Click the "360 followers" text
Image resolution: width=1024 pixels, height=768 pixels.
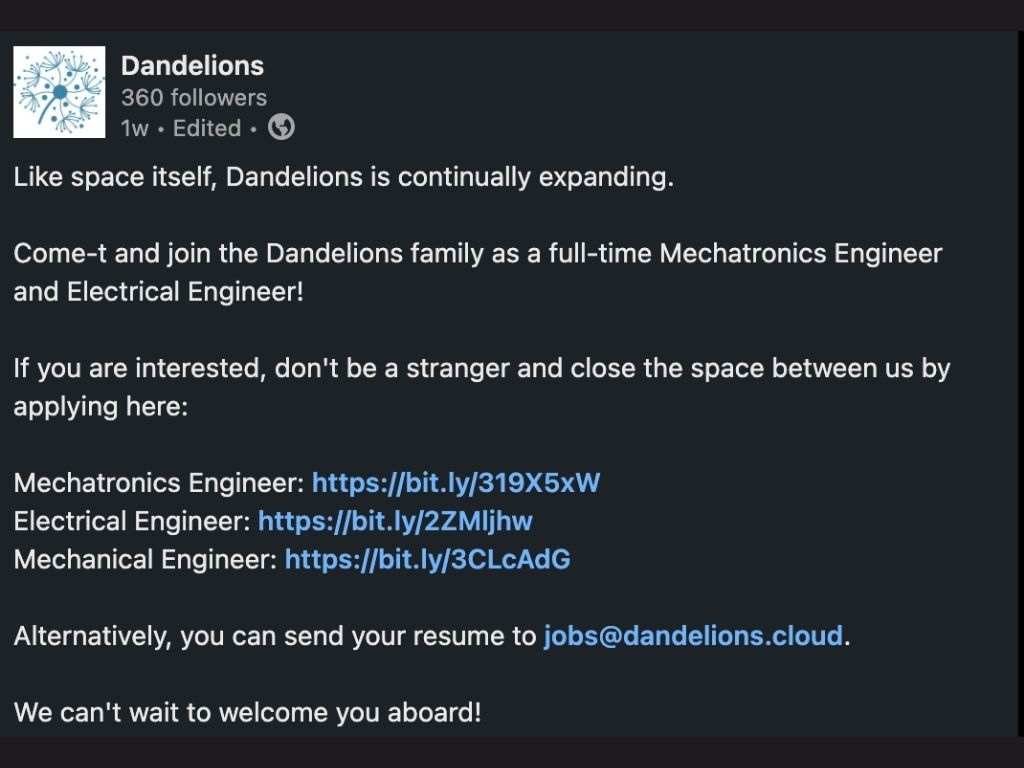click(194, 98)
